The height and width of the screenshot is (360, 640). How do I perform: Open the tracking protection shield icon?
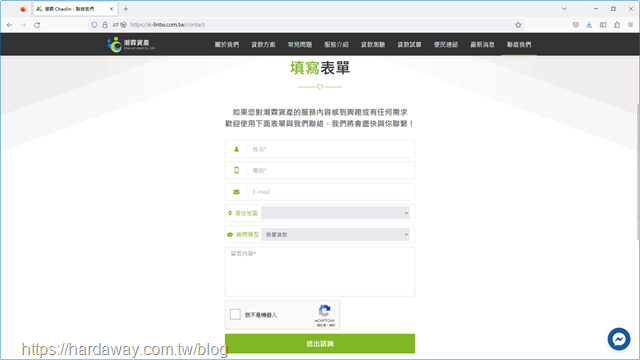pos(94,25)
